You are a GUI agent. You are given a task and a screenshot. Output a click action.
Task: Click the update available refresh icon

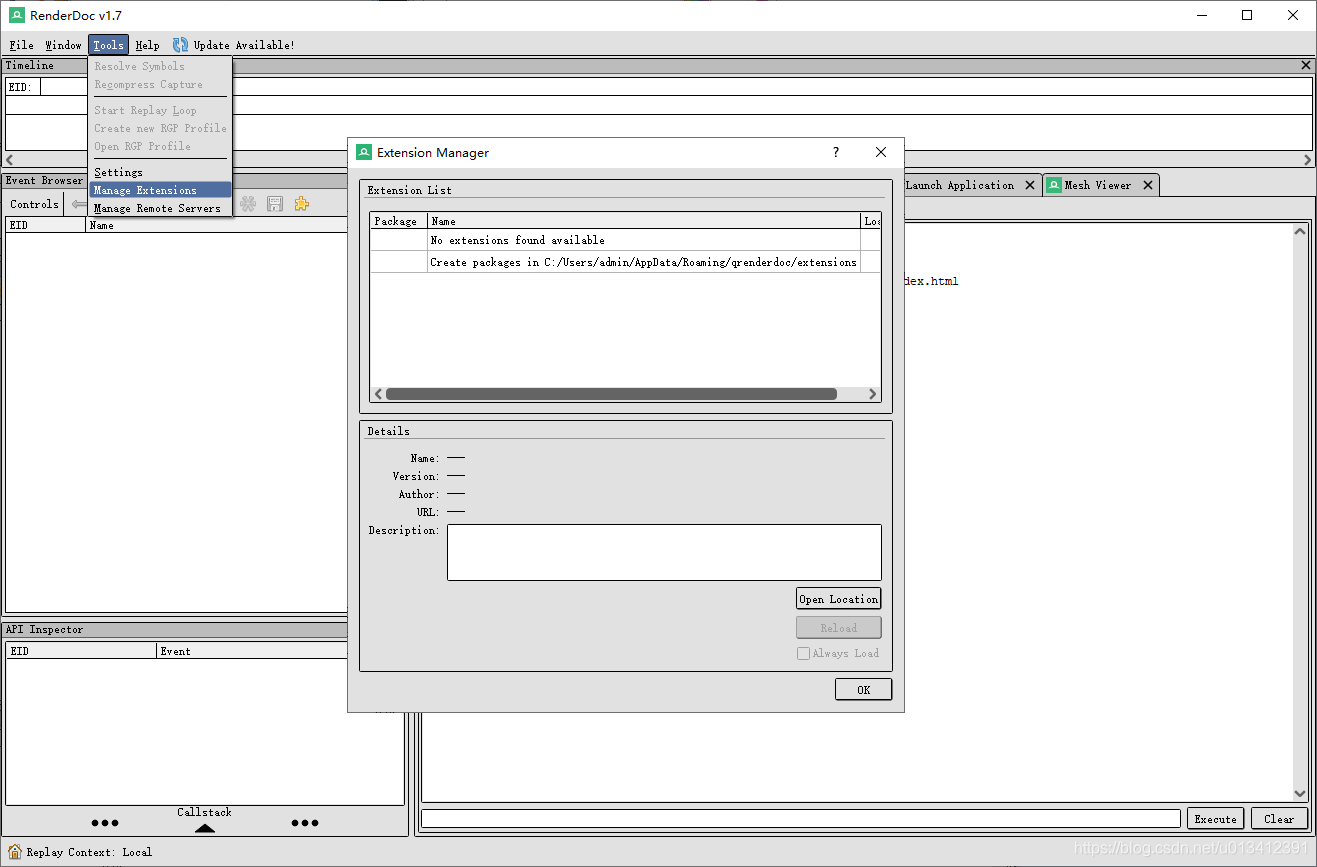click(180, 45)
